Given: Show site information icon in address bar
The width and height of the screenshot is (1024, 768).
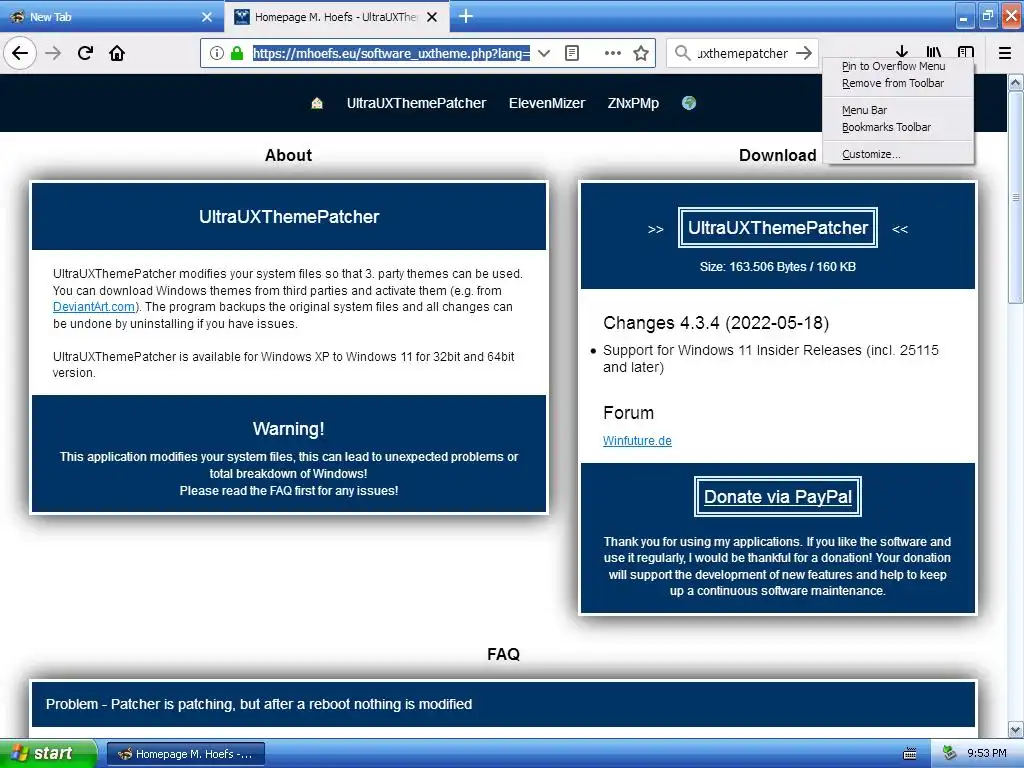Looking at the screenshot, I should tap(217, 53).
